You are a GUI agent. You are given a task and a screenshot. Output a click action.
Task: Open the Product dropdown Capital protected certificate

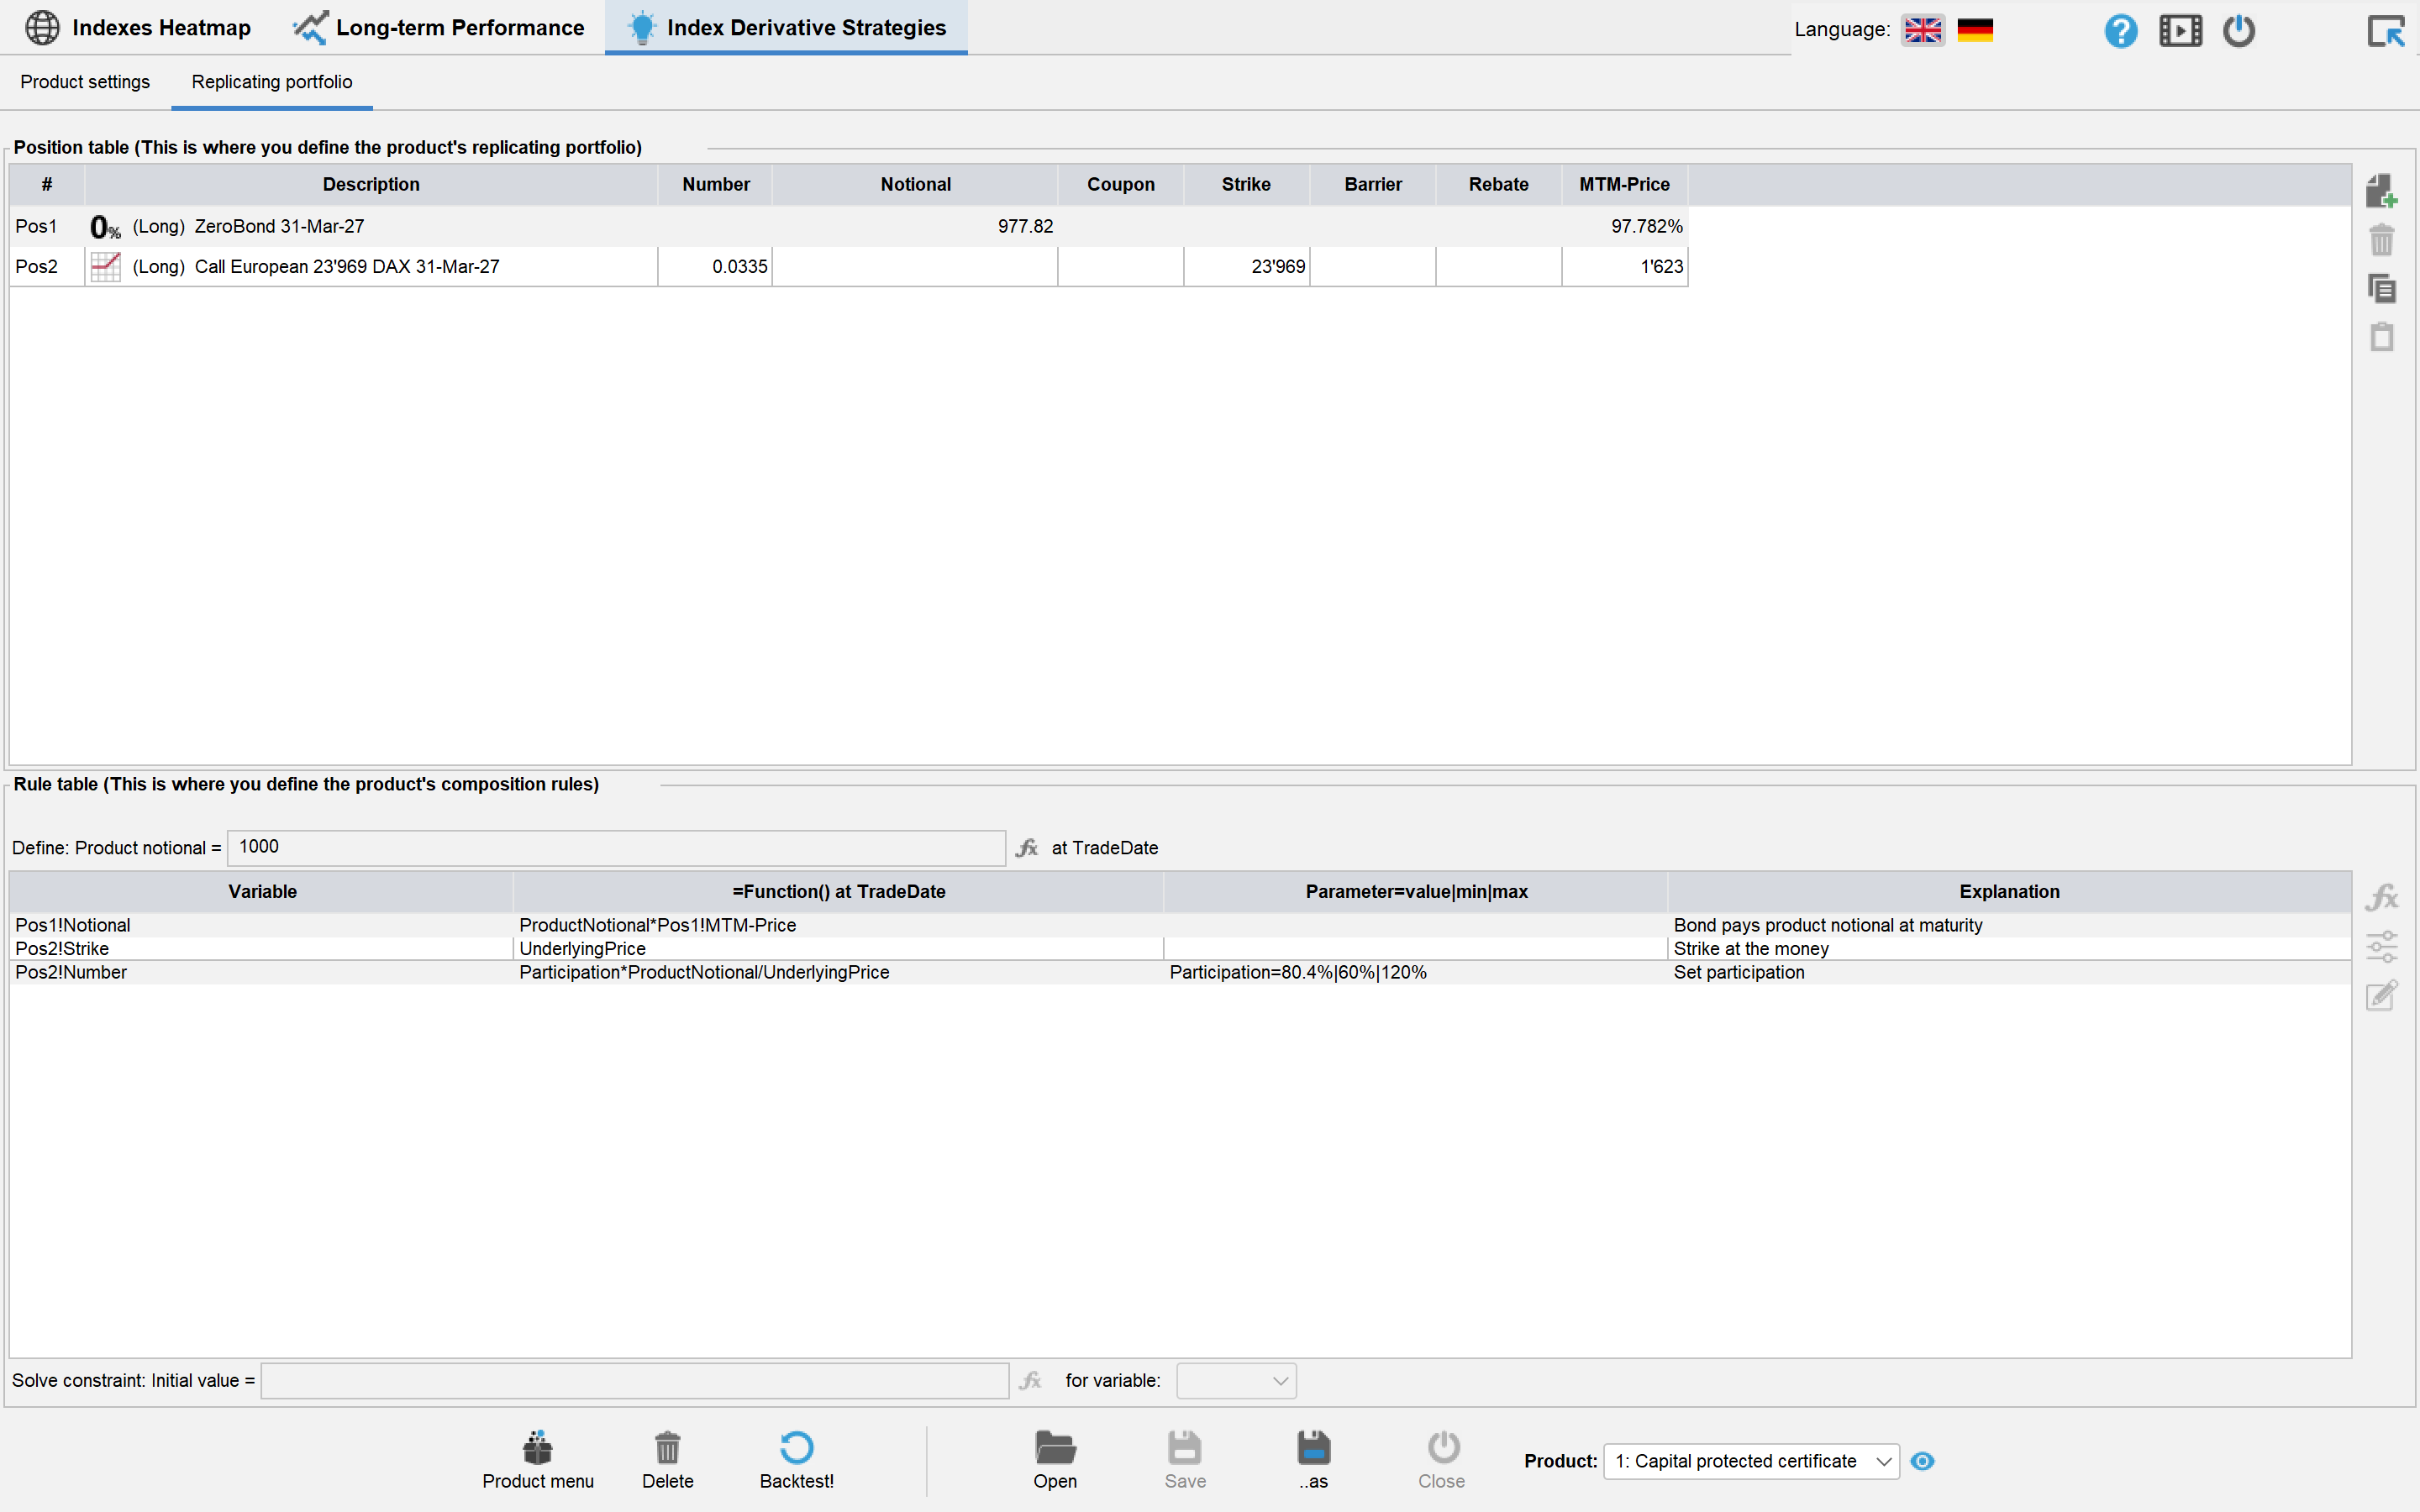(1751, 1461)
